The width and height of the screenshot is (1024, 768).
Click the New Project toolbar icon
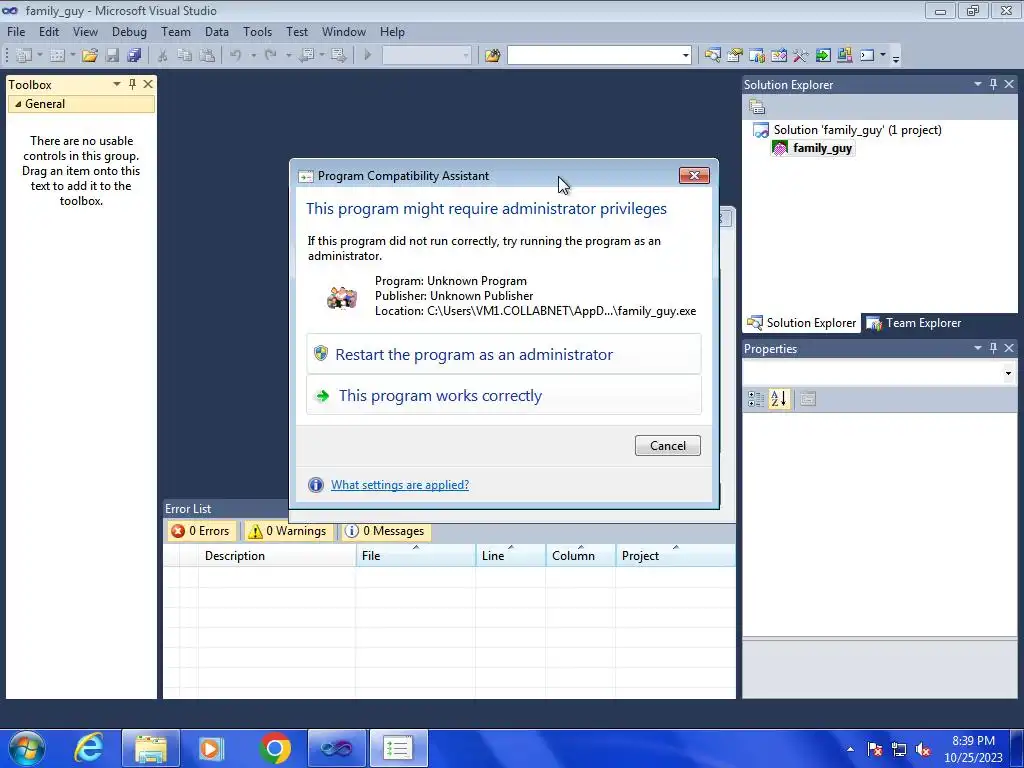(x=24, y=56)
